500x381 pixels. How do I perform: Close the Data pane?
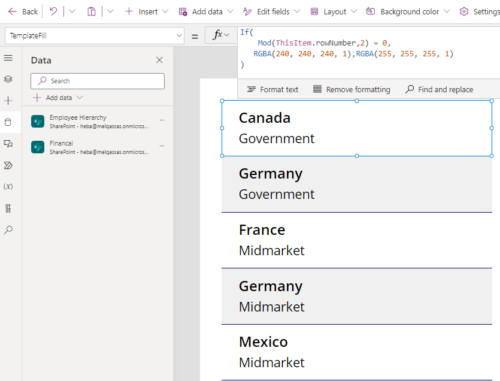159,60
